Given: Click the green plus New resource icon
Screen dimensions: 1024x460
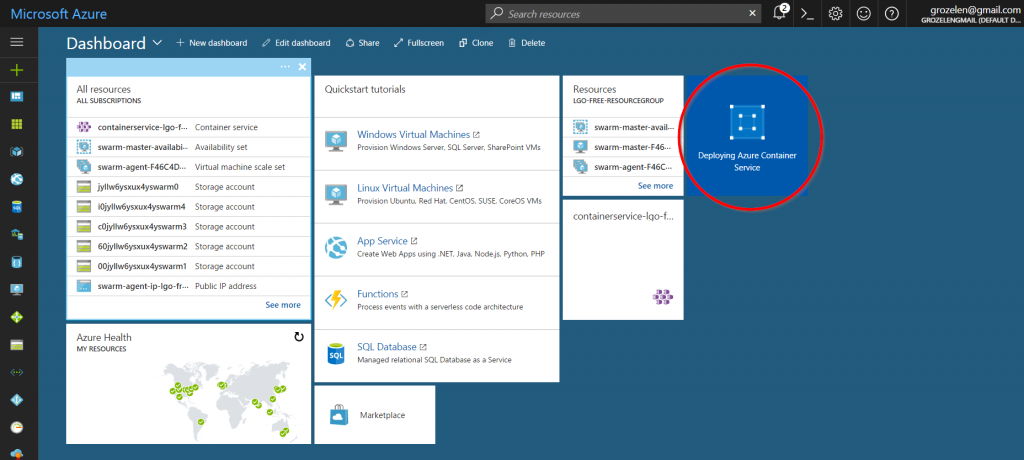Looking at the screenshot, I should pos(16,70).
